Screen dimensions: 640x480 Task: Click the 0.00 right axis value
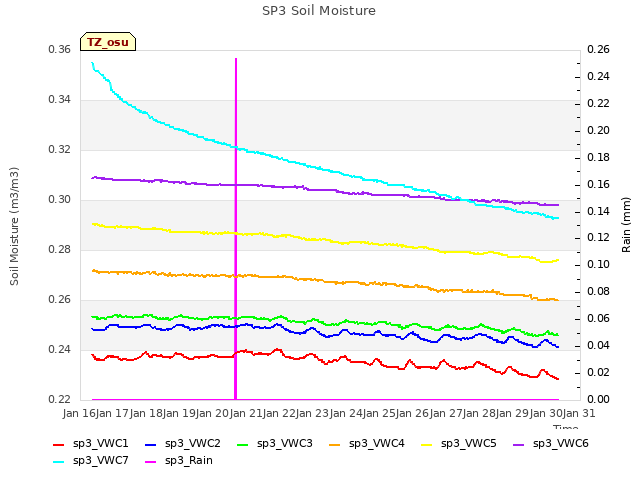tap(598, 400)
